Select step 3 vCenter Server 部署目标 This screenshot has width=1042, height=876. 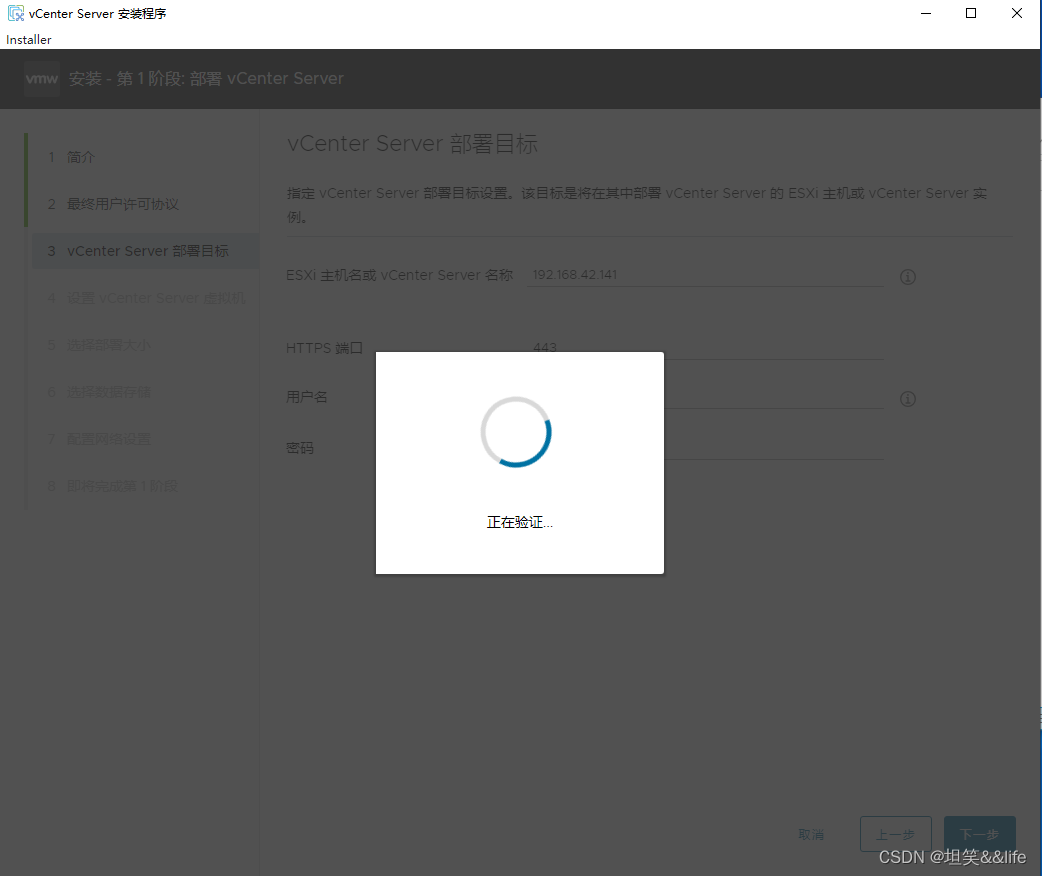click(145, 251)
